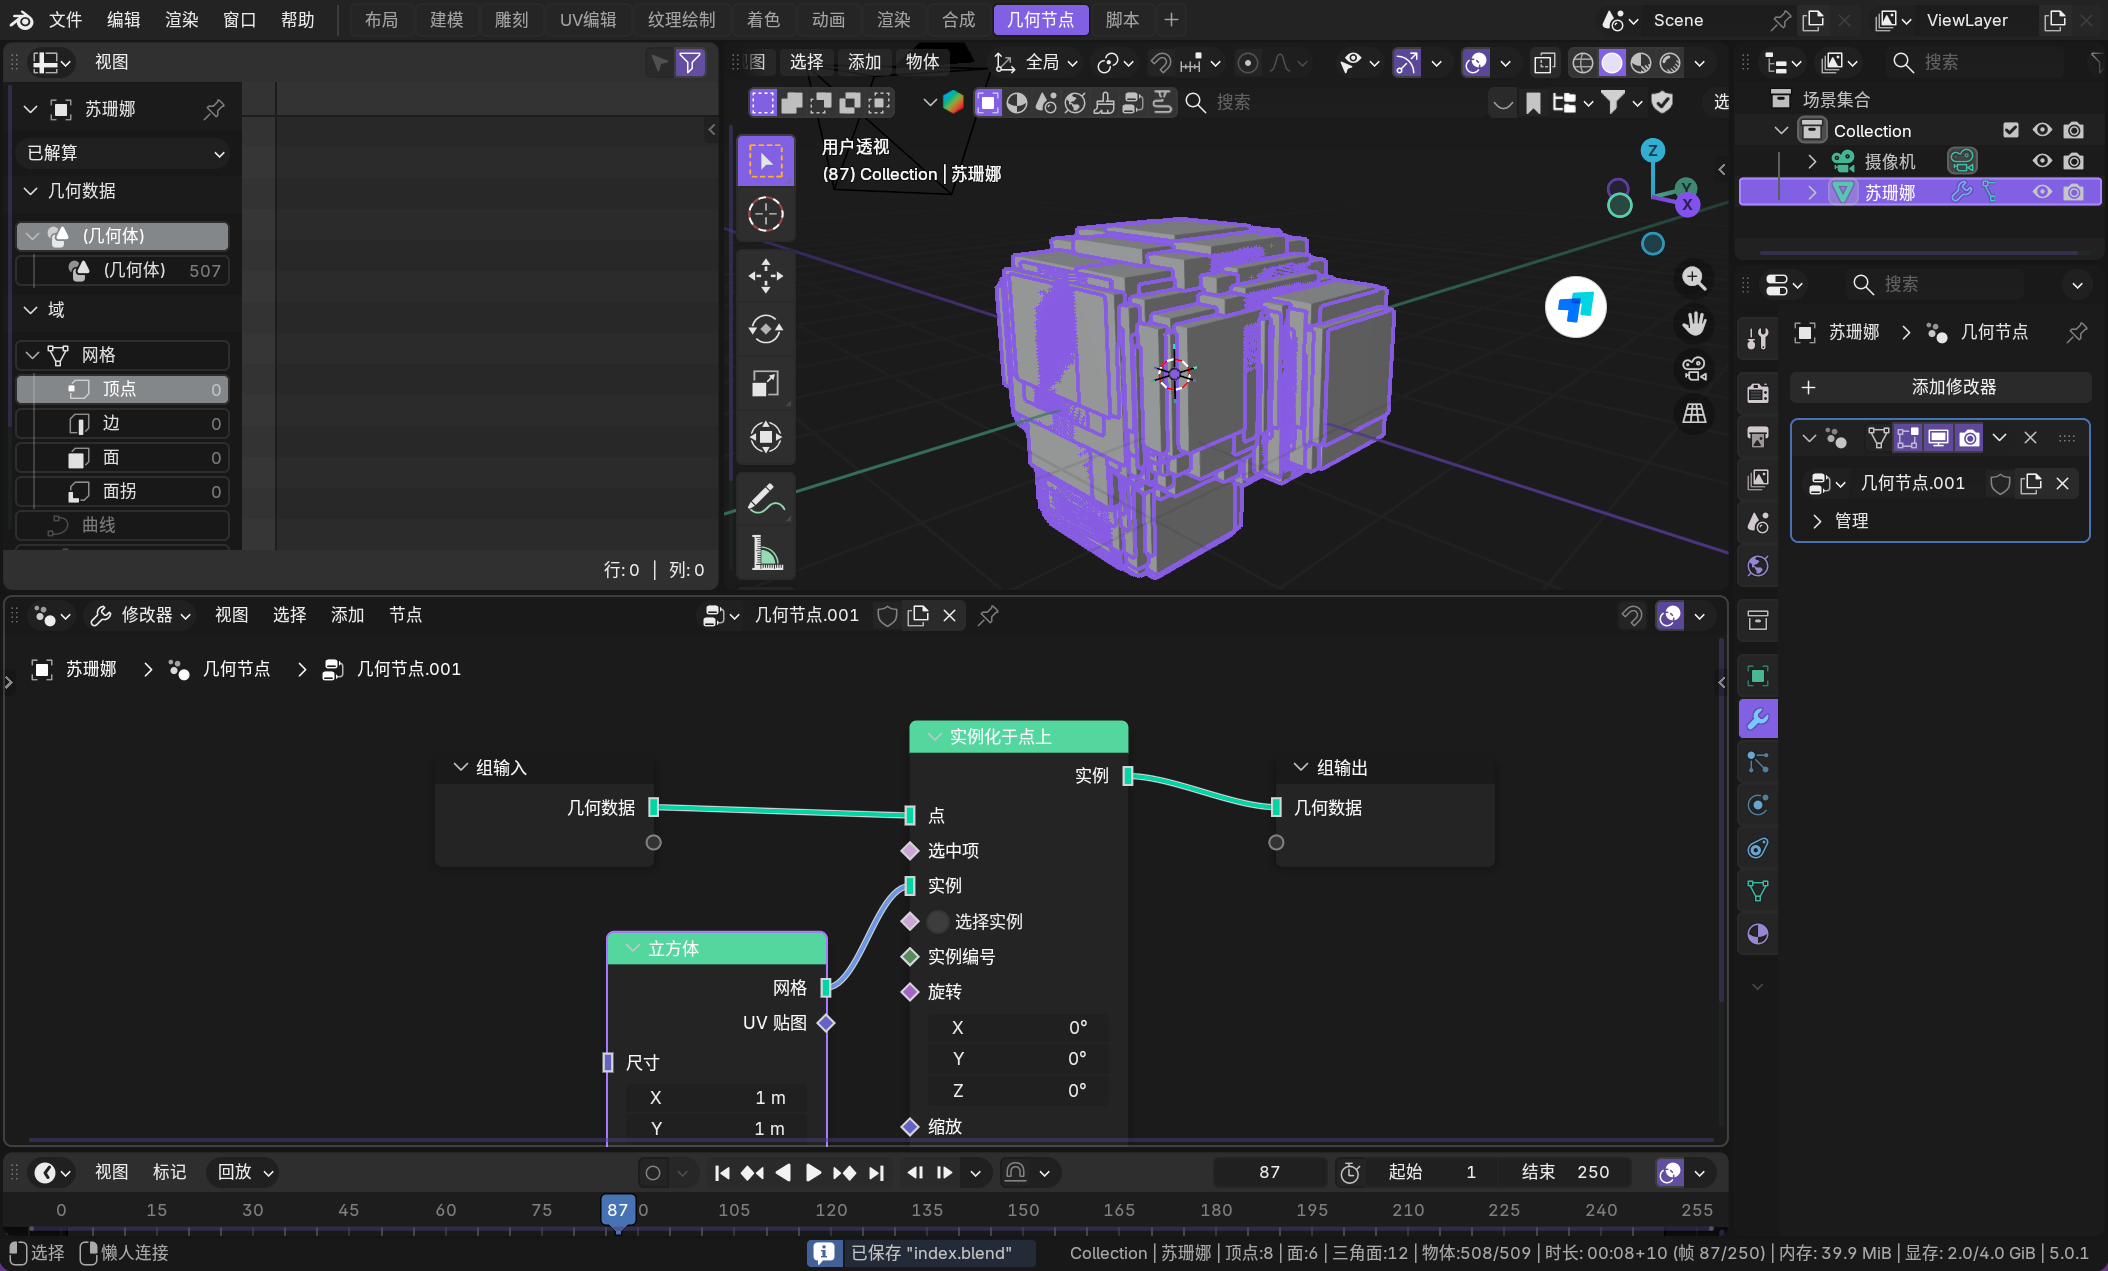Viewport: 2108px width, 1271px height.
Task: Open the Modifiers wrench properties tab
Action: pyautogui.click(x=1757, y=719)
